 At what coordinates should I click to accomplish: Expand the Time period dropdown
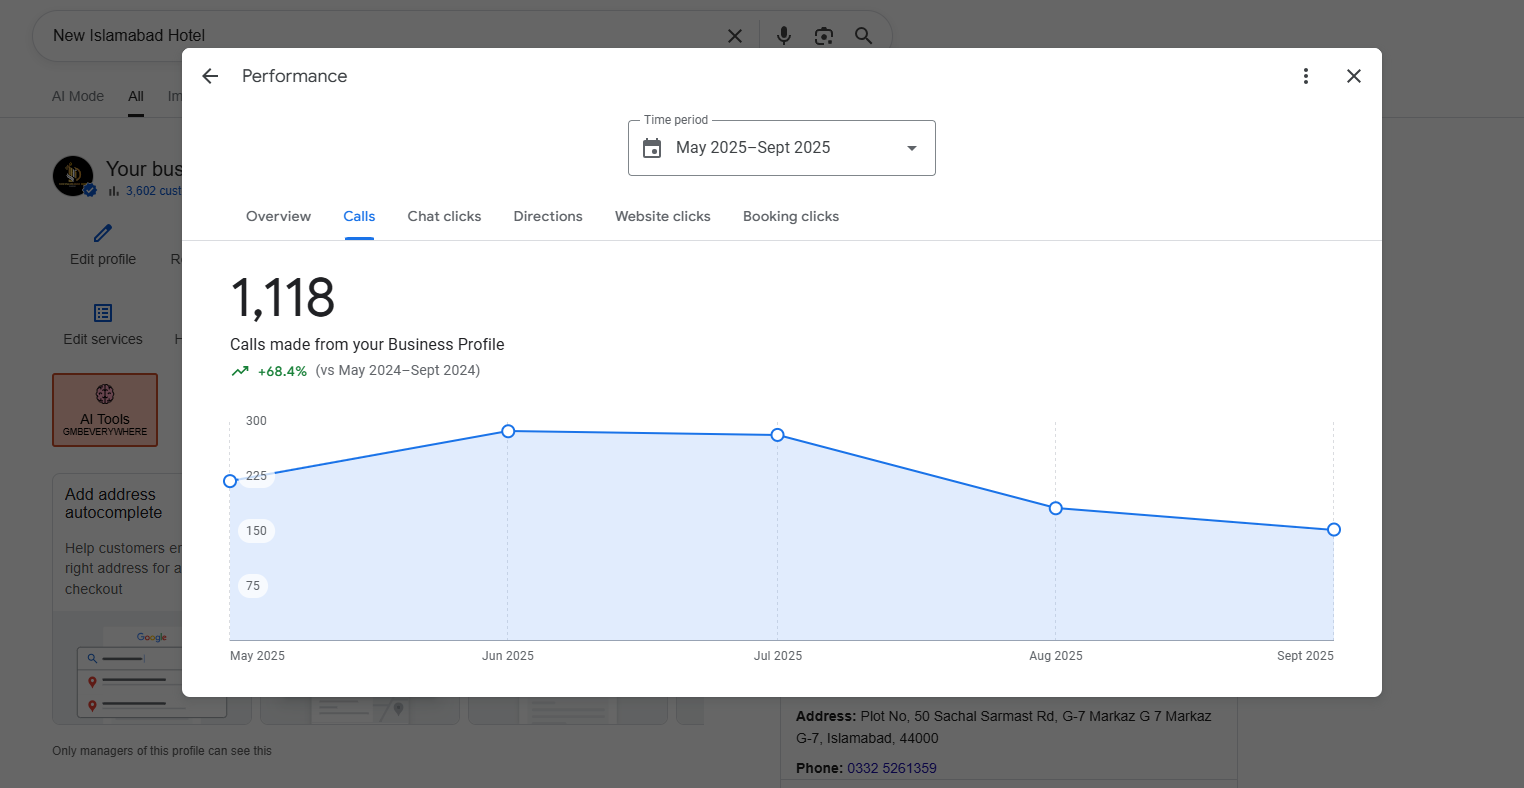coord(911,148)
